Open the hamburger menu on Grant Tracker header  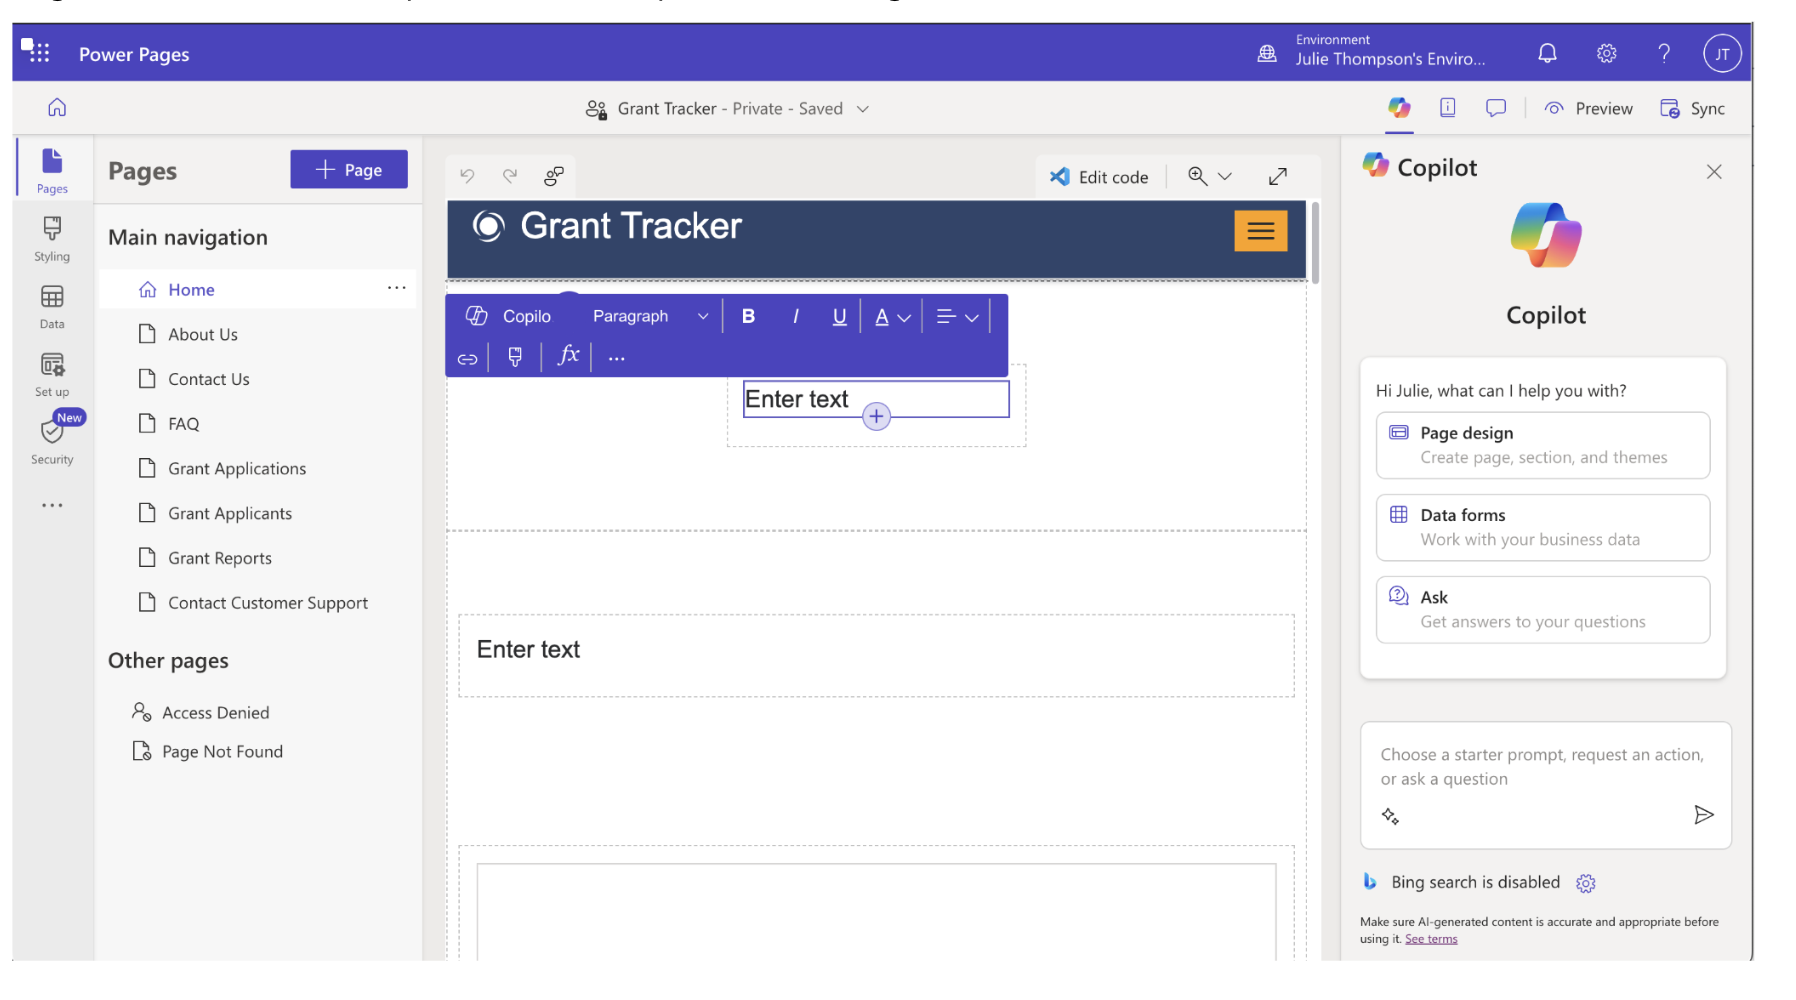1261,231
